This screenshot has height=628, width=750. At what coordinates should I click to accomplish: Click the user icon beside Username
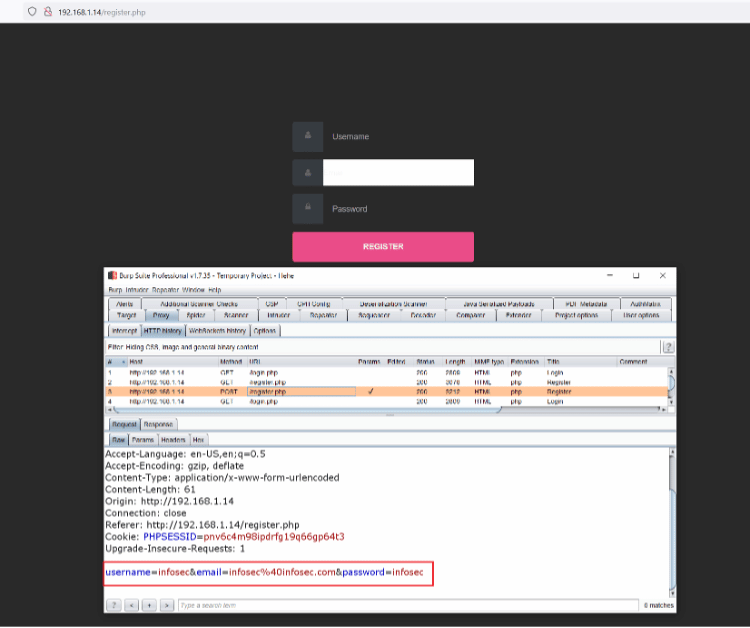tap(307, 136)
